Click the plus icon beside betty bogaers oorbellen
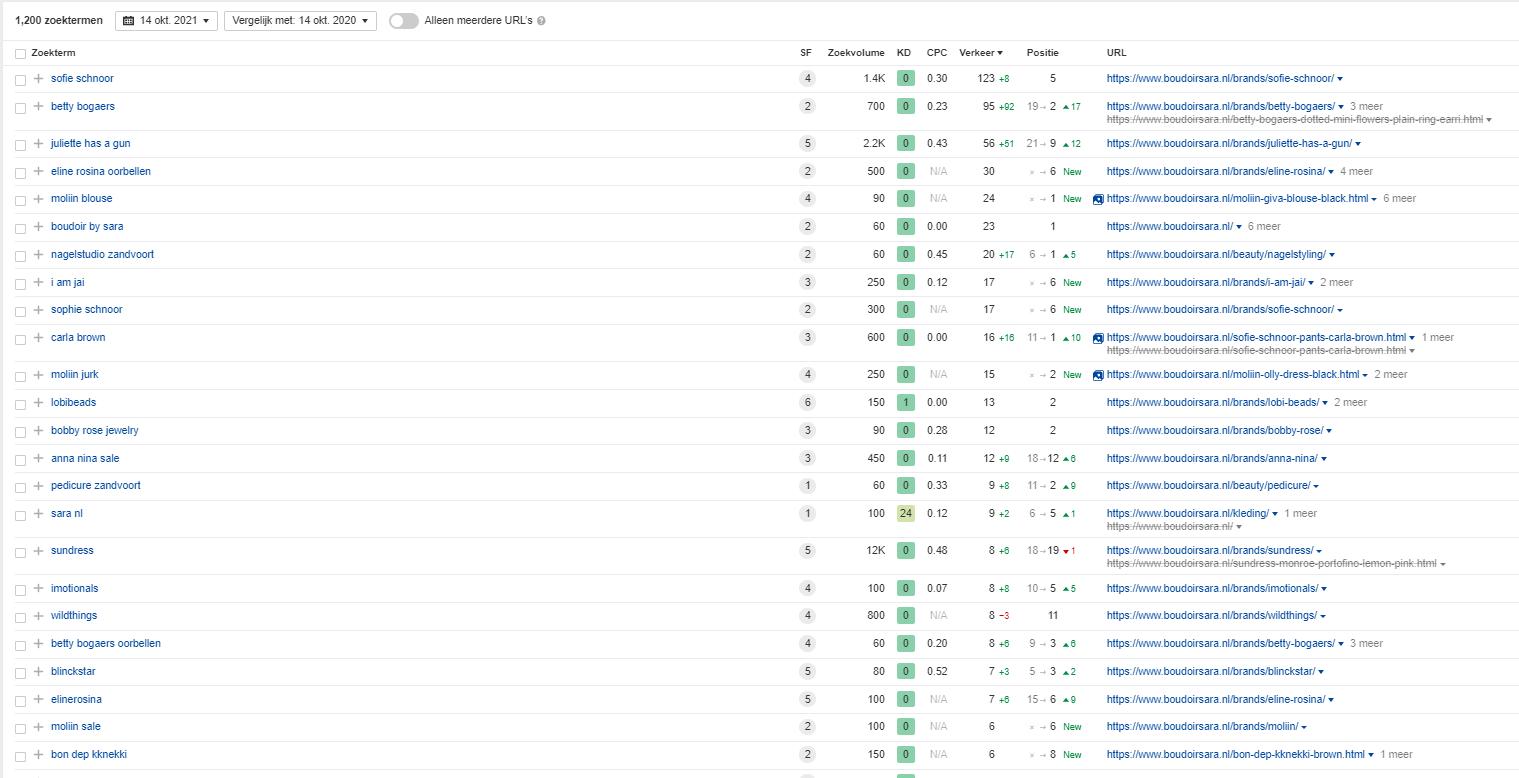This screenshot has width=1519, height=778. coord(38,643)
